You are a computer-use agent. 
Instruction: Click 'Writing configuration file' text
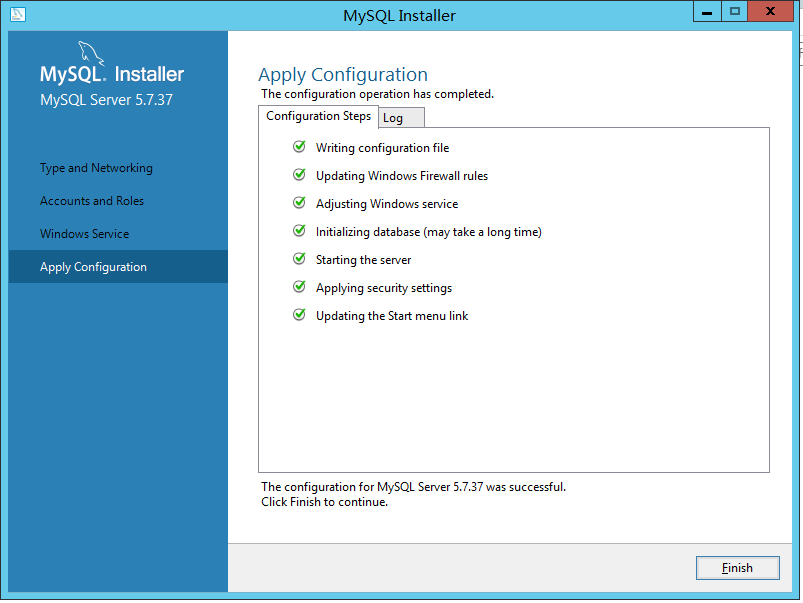[x=382, y=148]
